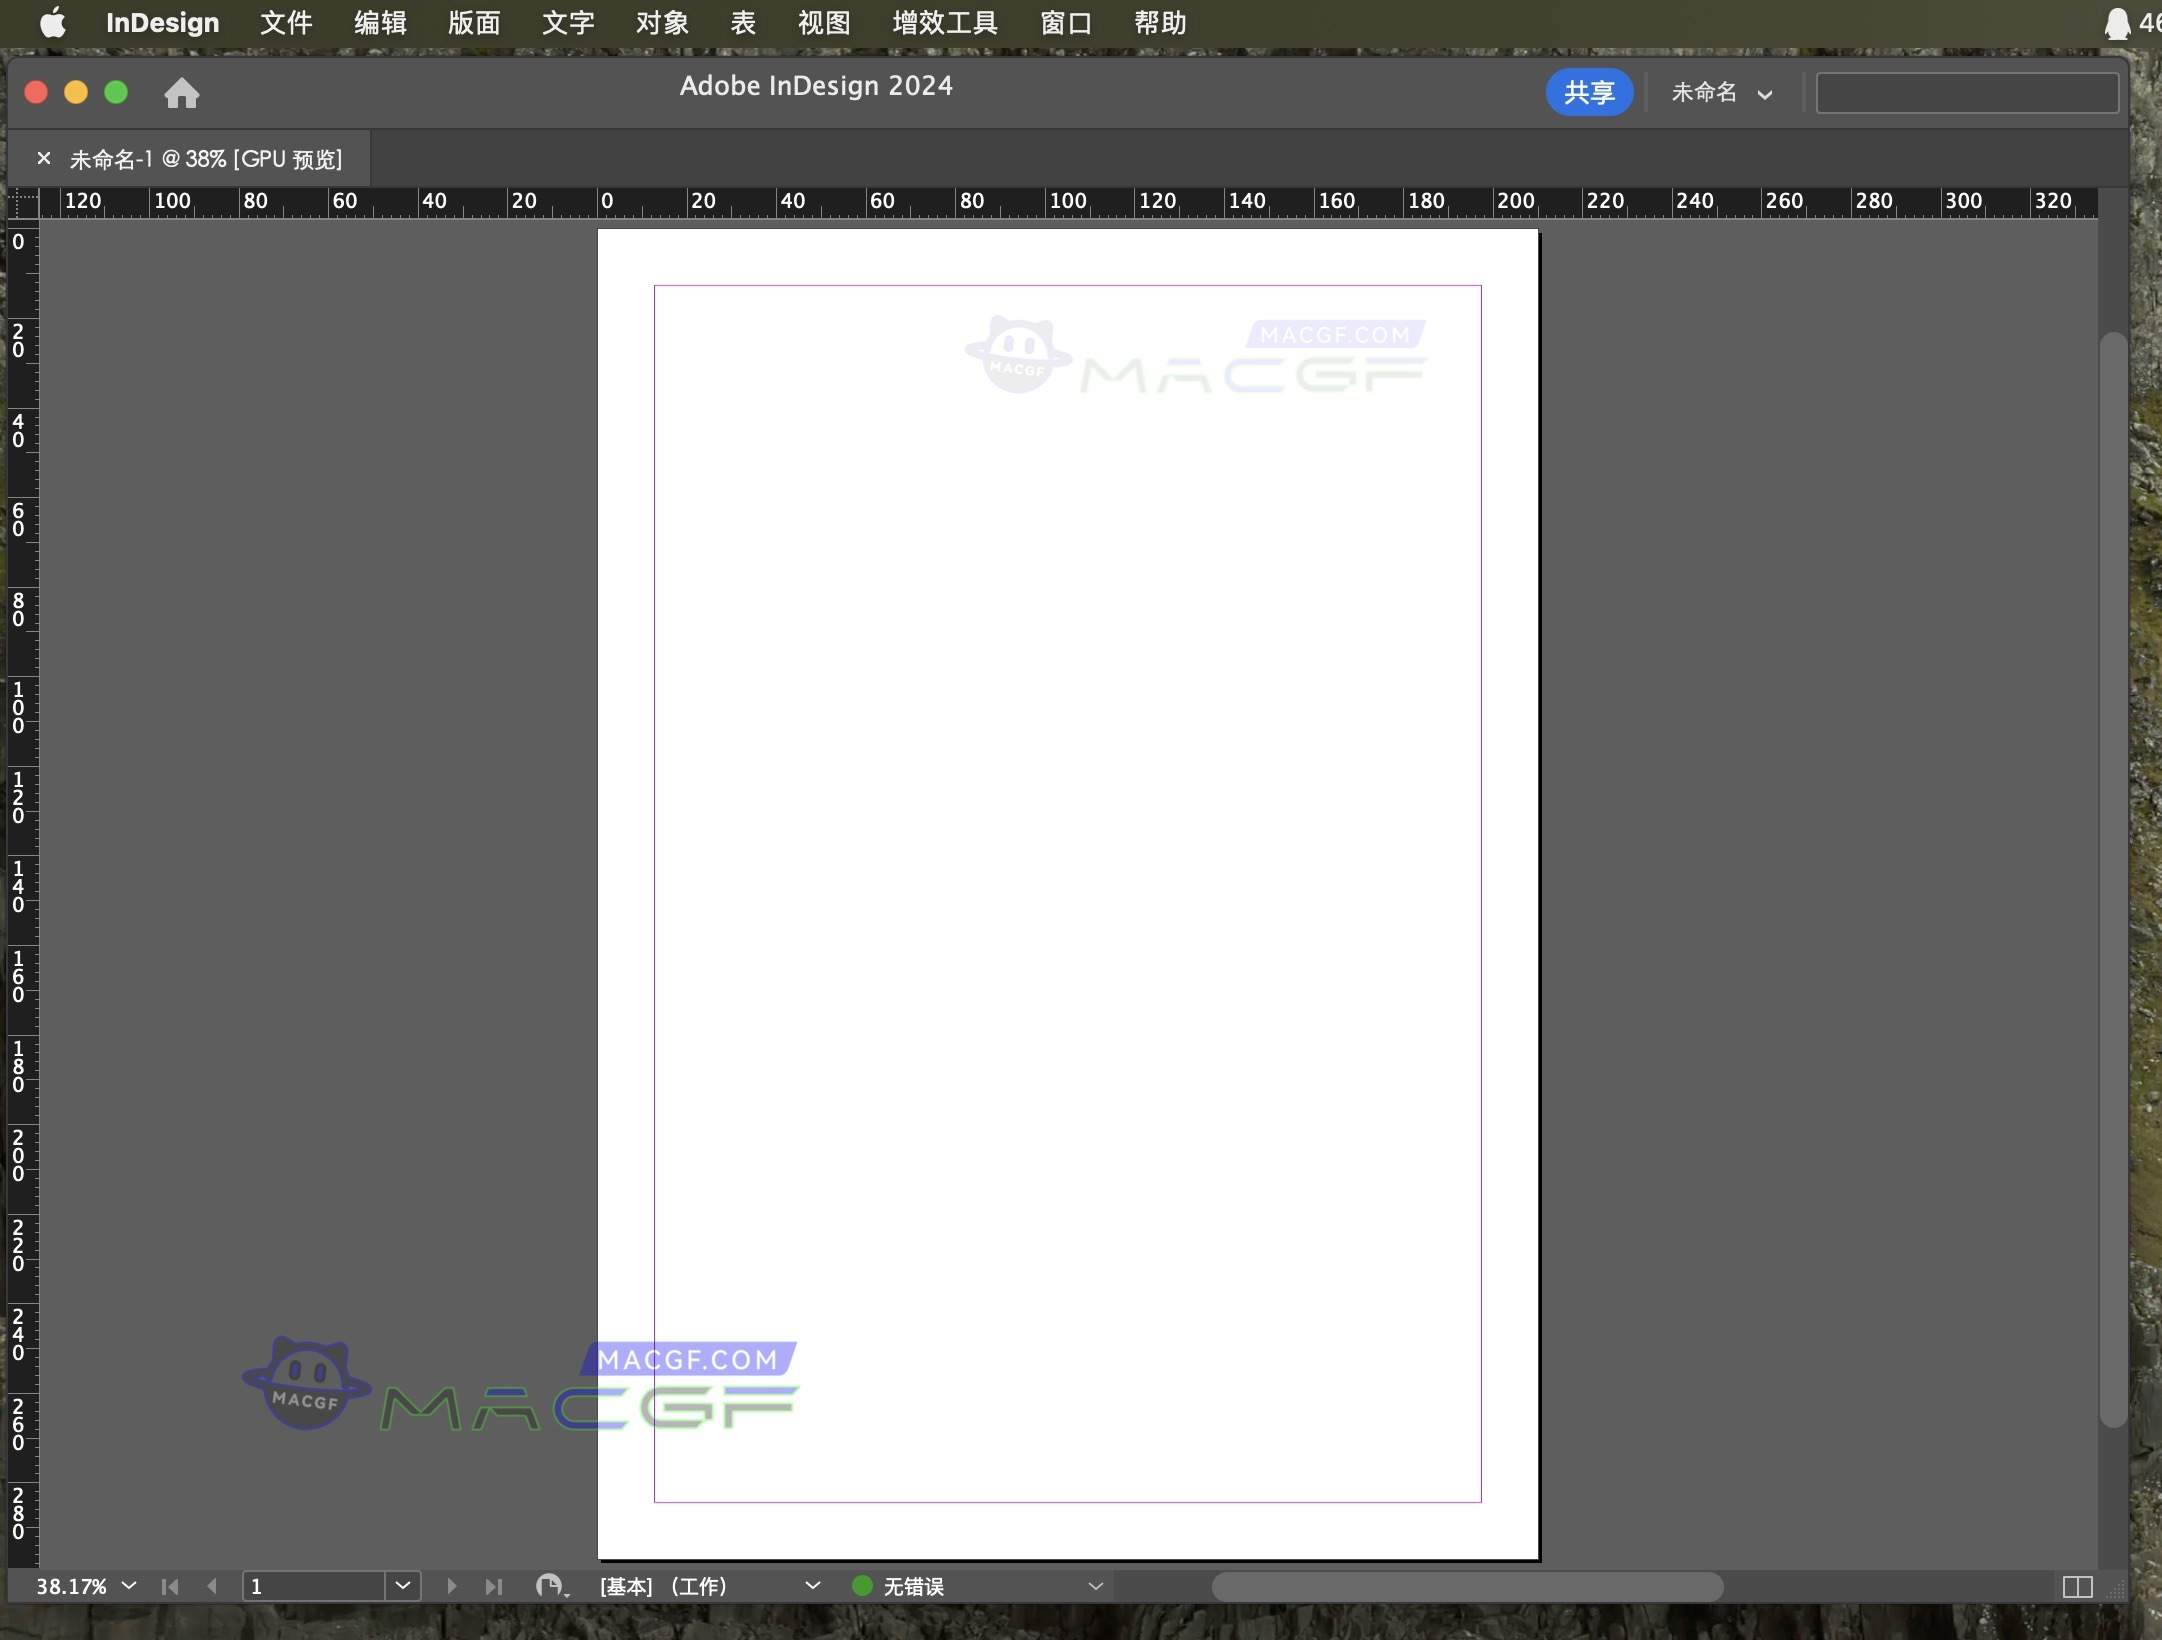
Task: Open the 38.17% zoom level dropdown
Action: coord(128,1586)
